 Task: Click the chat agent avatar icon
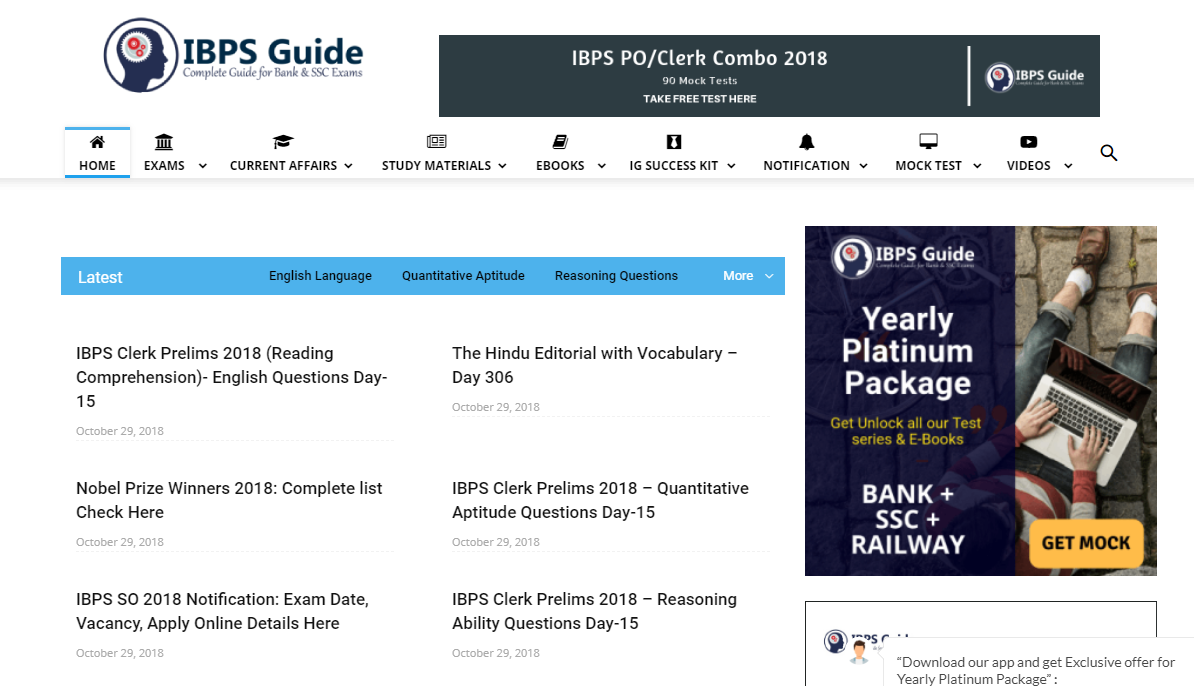[860, 652]
